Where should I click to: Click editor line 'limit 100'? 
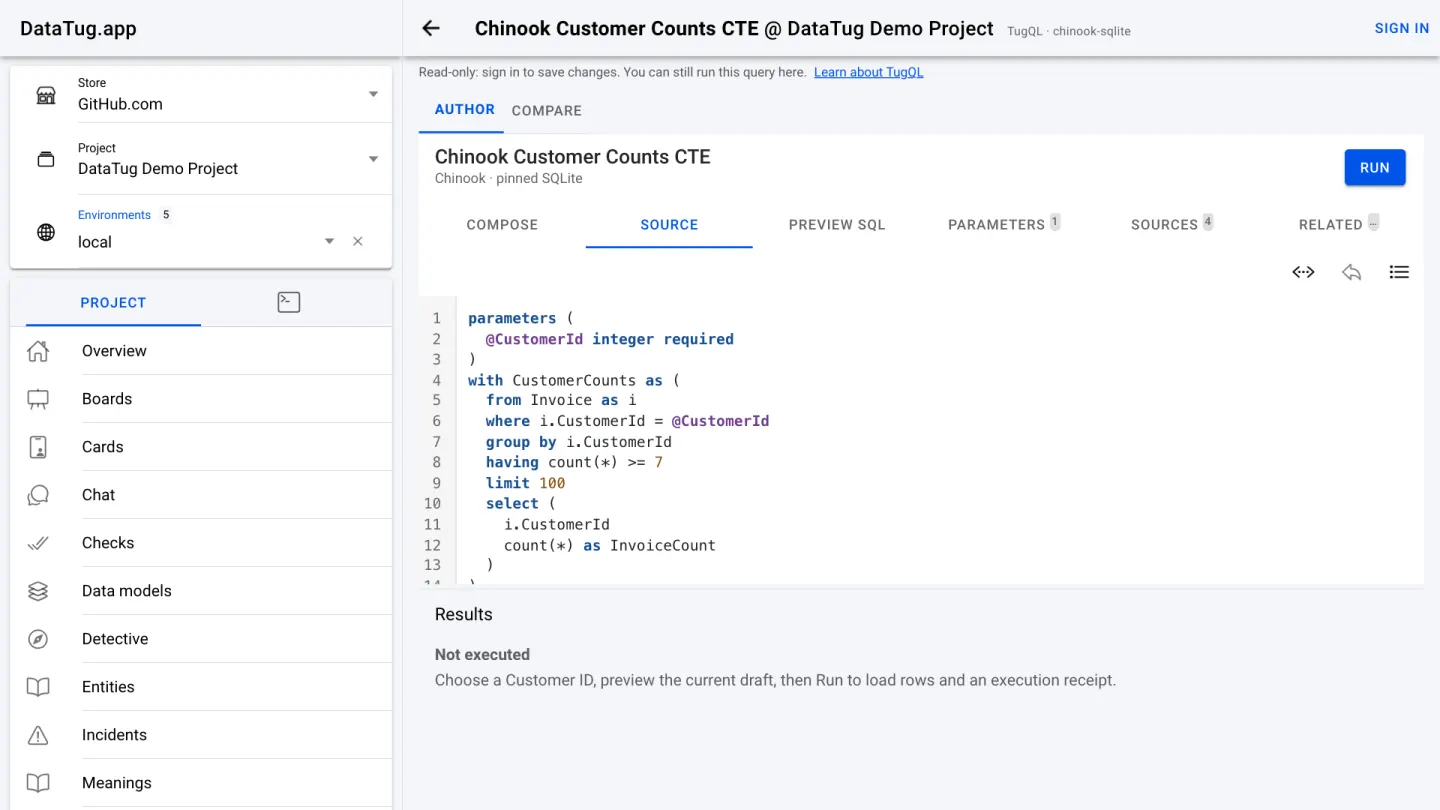[525, 483]
